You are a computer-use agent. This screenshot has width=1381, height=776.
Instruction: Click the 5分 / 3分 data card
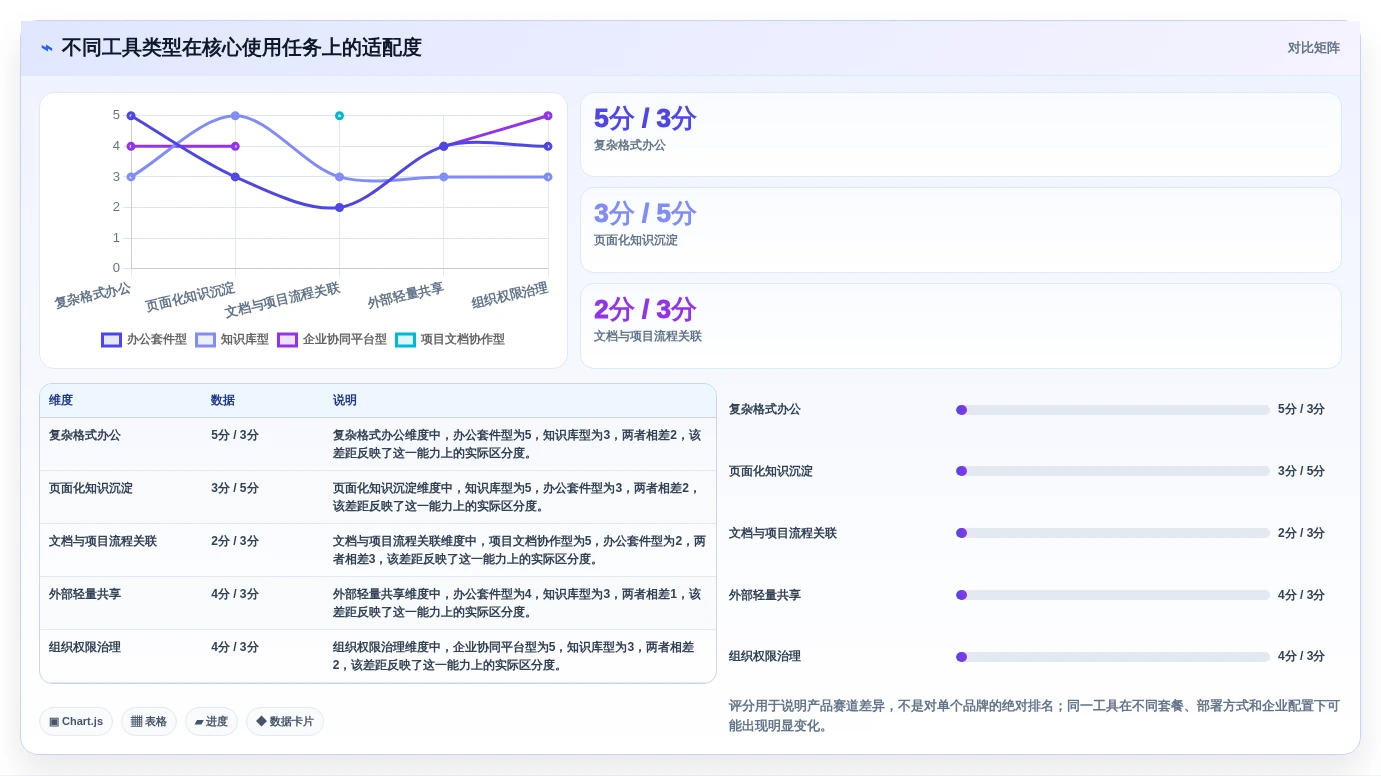(x=961, y=135)
